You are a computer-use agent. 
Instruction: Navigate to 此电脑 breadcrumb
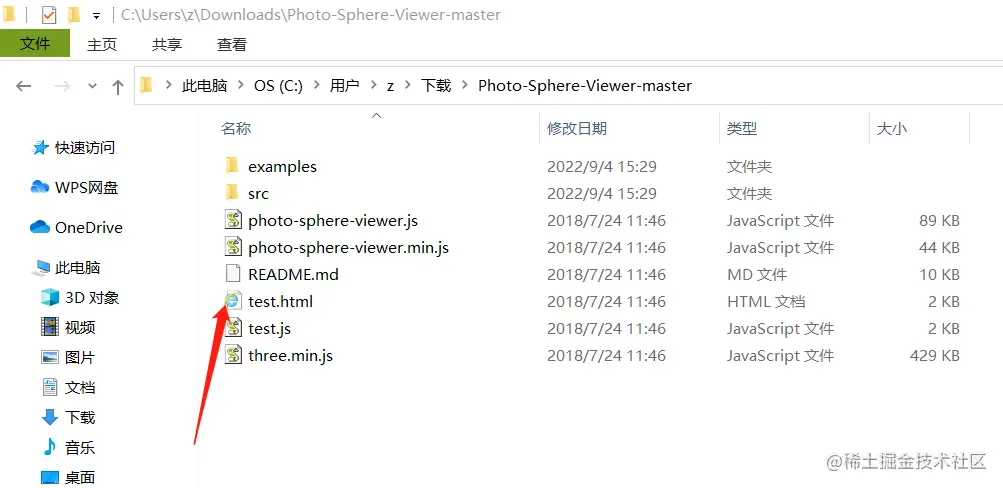pos(205,86)
